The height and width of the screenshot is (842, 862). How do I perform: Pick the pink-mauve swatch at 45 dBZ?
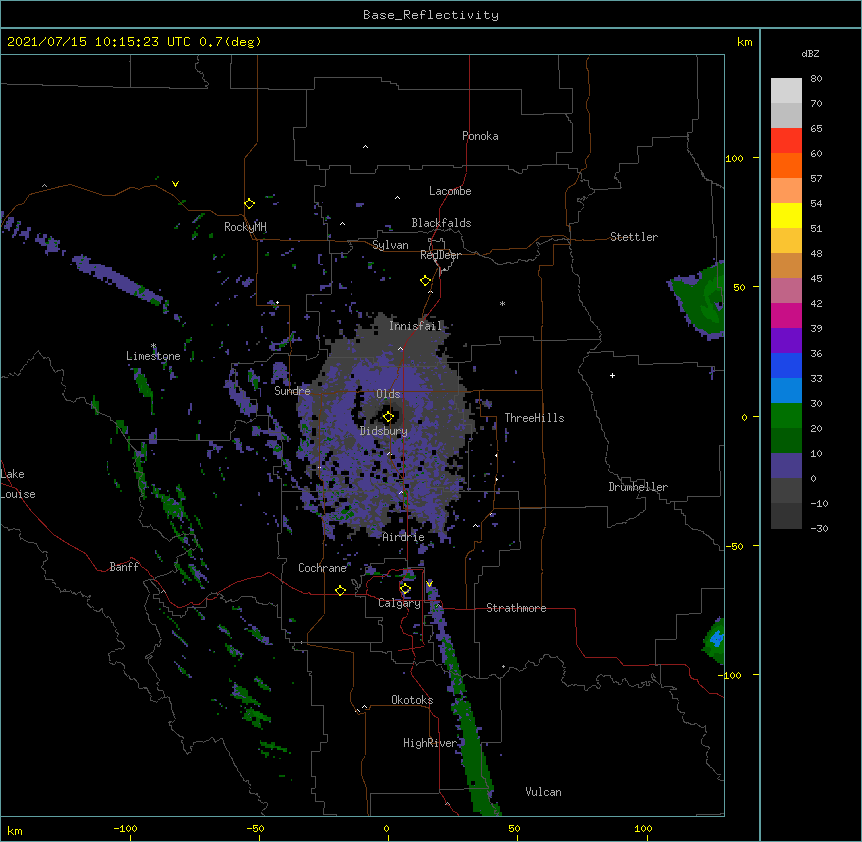[x=786, y=291]
